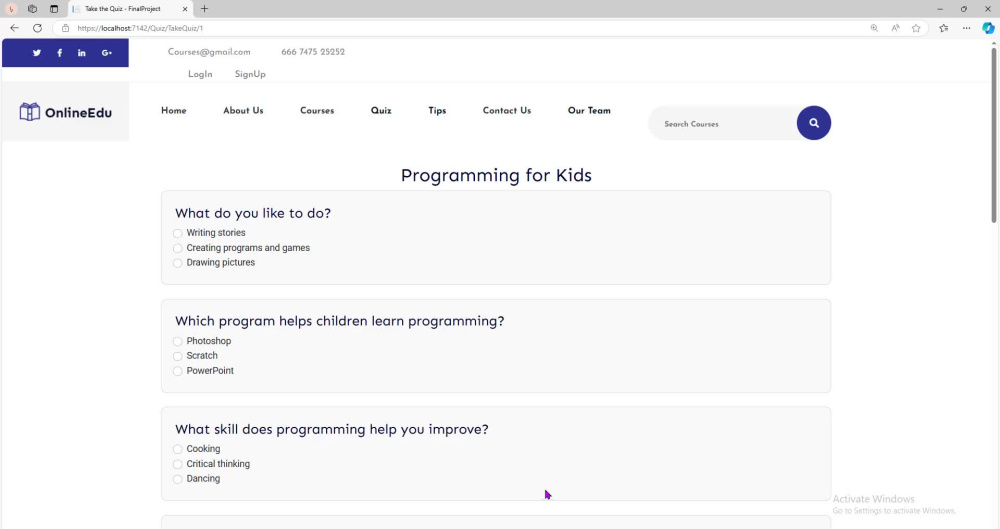
Task: Click the LogIn link
Action: click(x=200, y=74)
